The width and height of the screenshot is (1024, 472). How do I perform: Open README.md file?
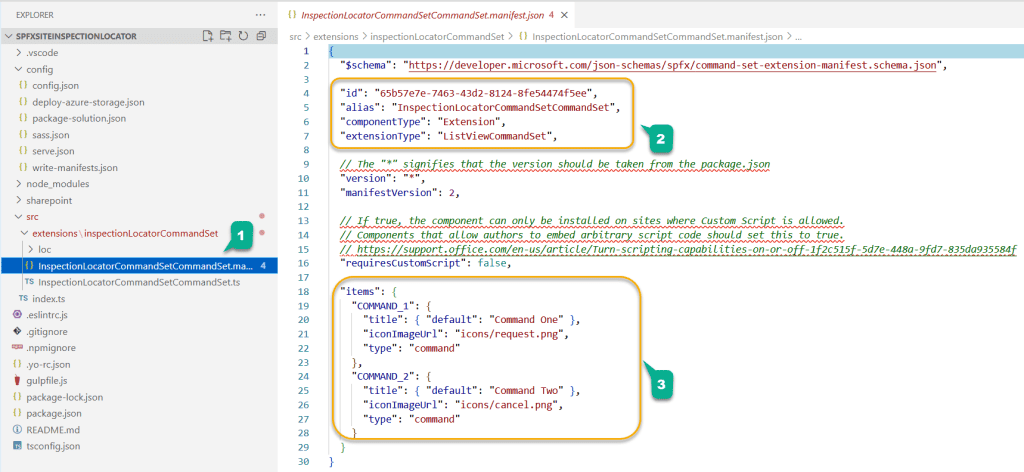[52, 430]
